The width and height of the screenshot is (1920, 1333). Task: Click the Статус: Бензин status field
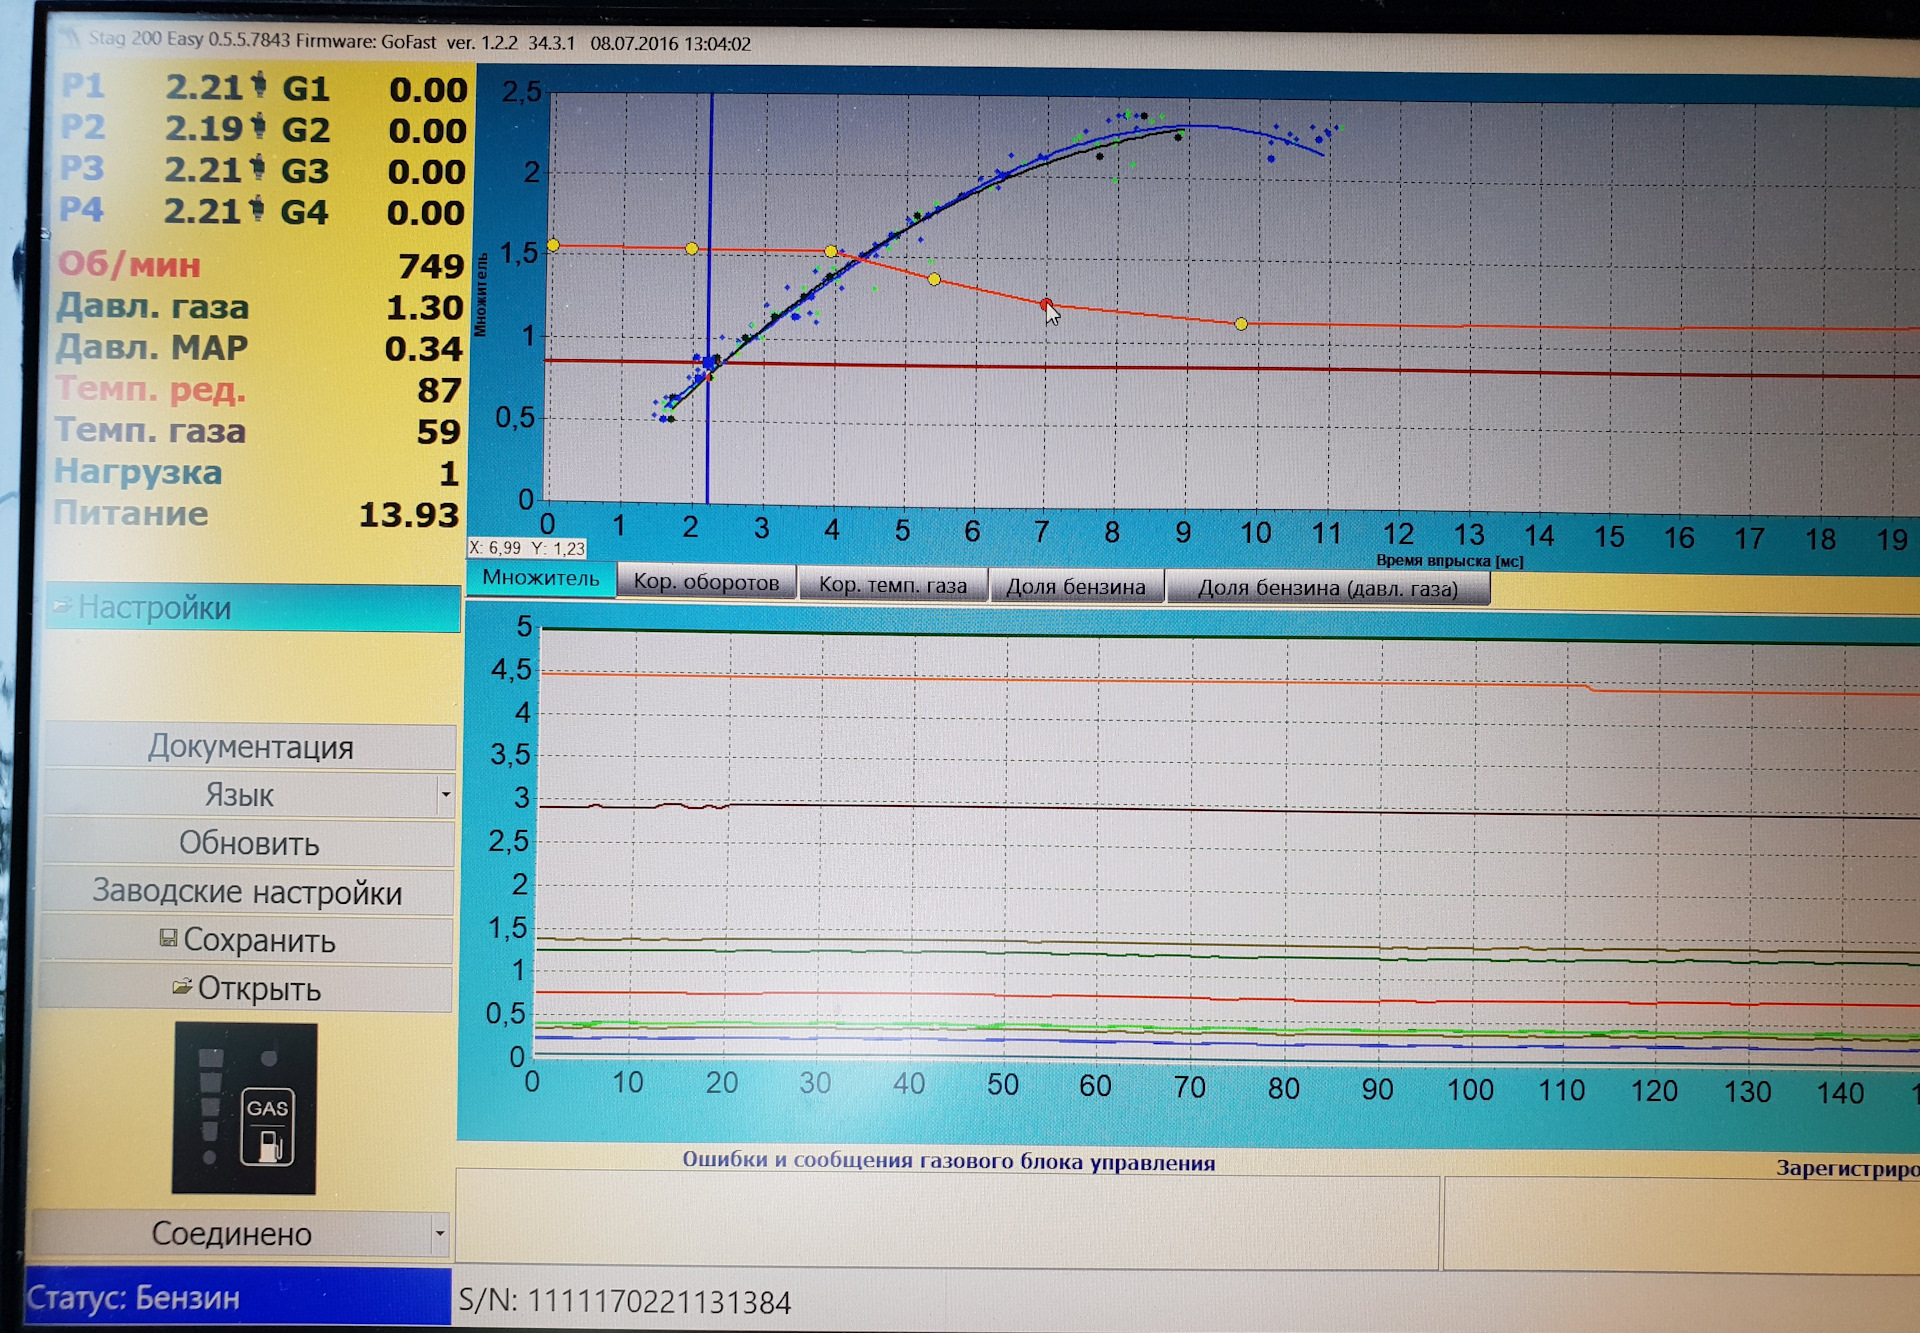tap(238, 1297)
